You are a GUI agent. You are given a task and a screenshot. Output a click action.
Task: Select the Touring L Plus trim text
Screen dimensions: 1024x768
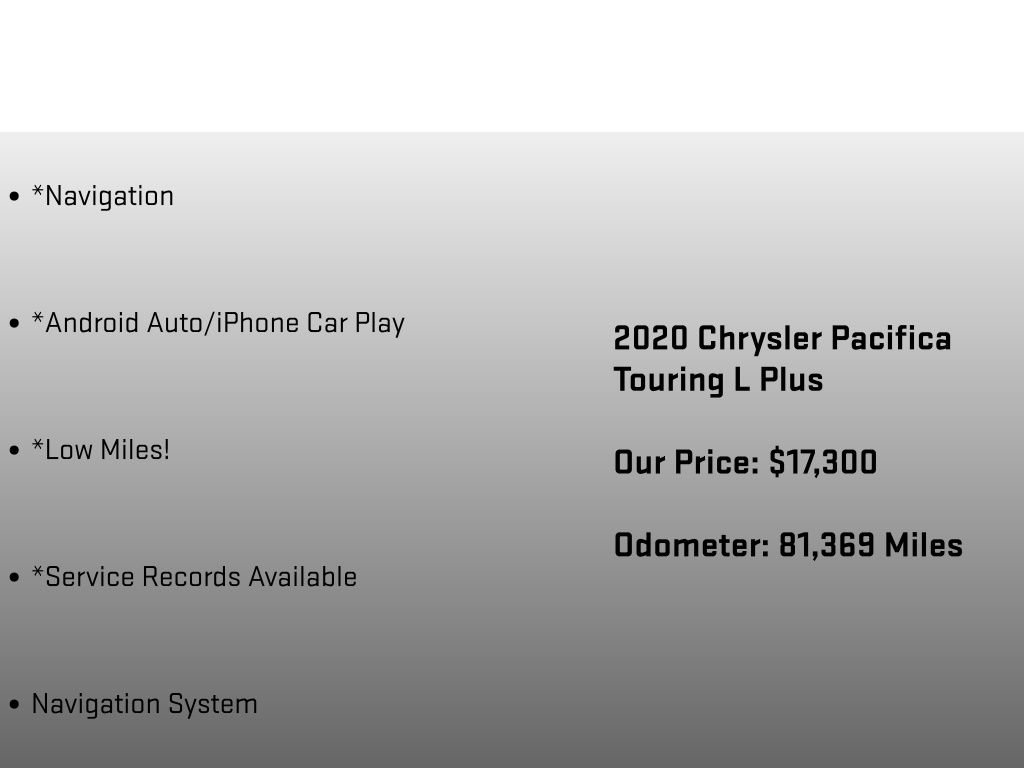tap(718, 380)
